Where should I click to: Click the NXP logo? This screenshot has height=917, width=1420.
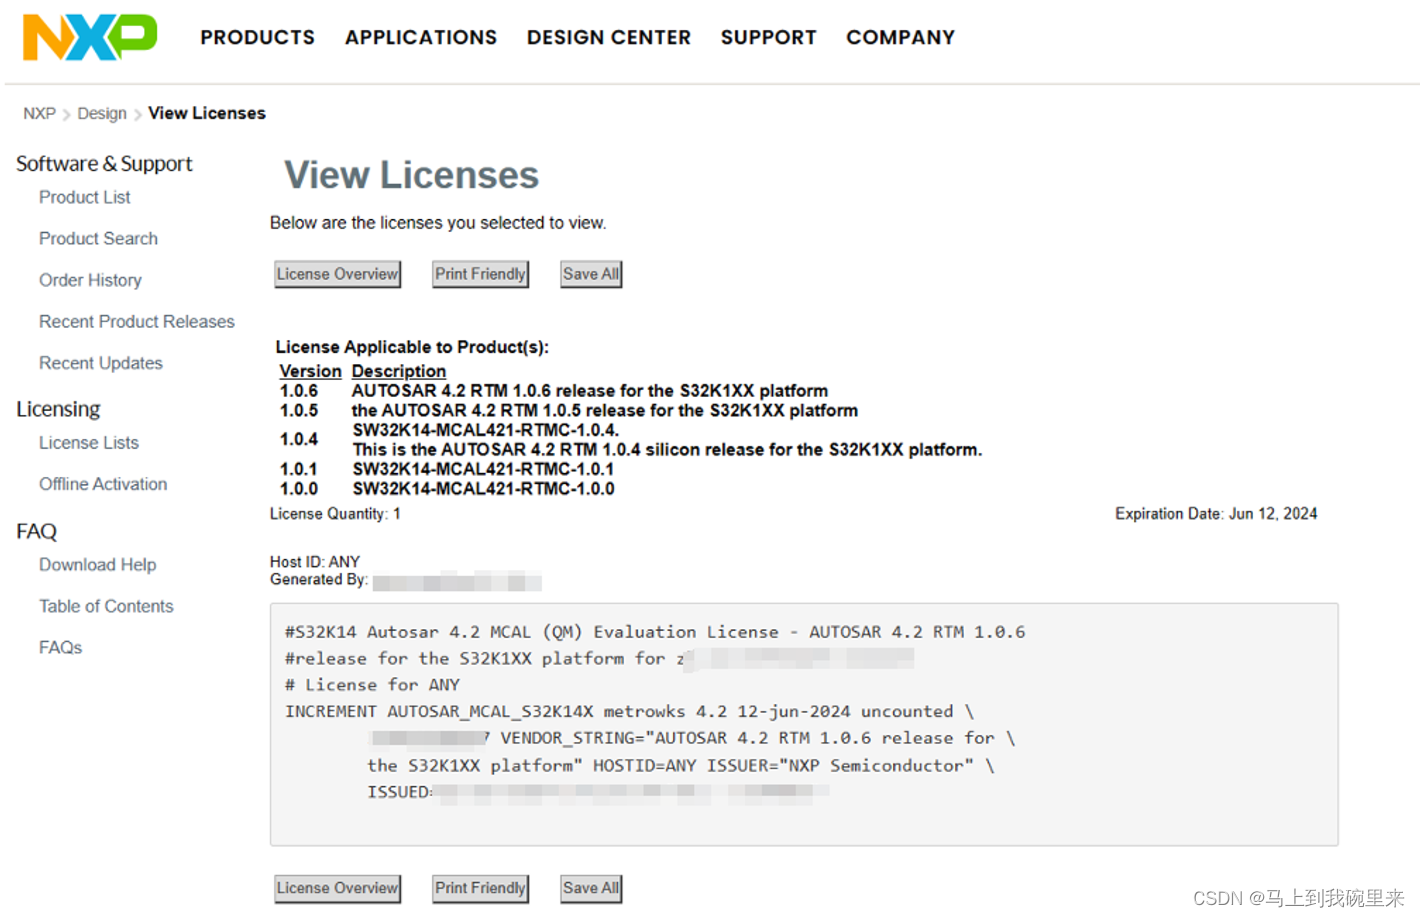[x=90, y=37]
